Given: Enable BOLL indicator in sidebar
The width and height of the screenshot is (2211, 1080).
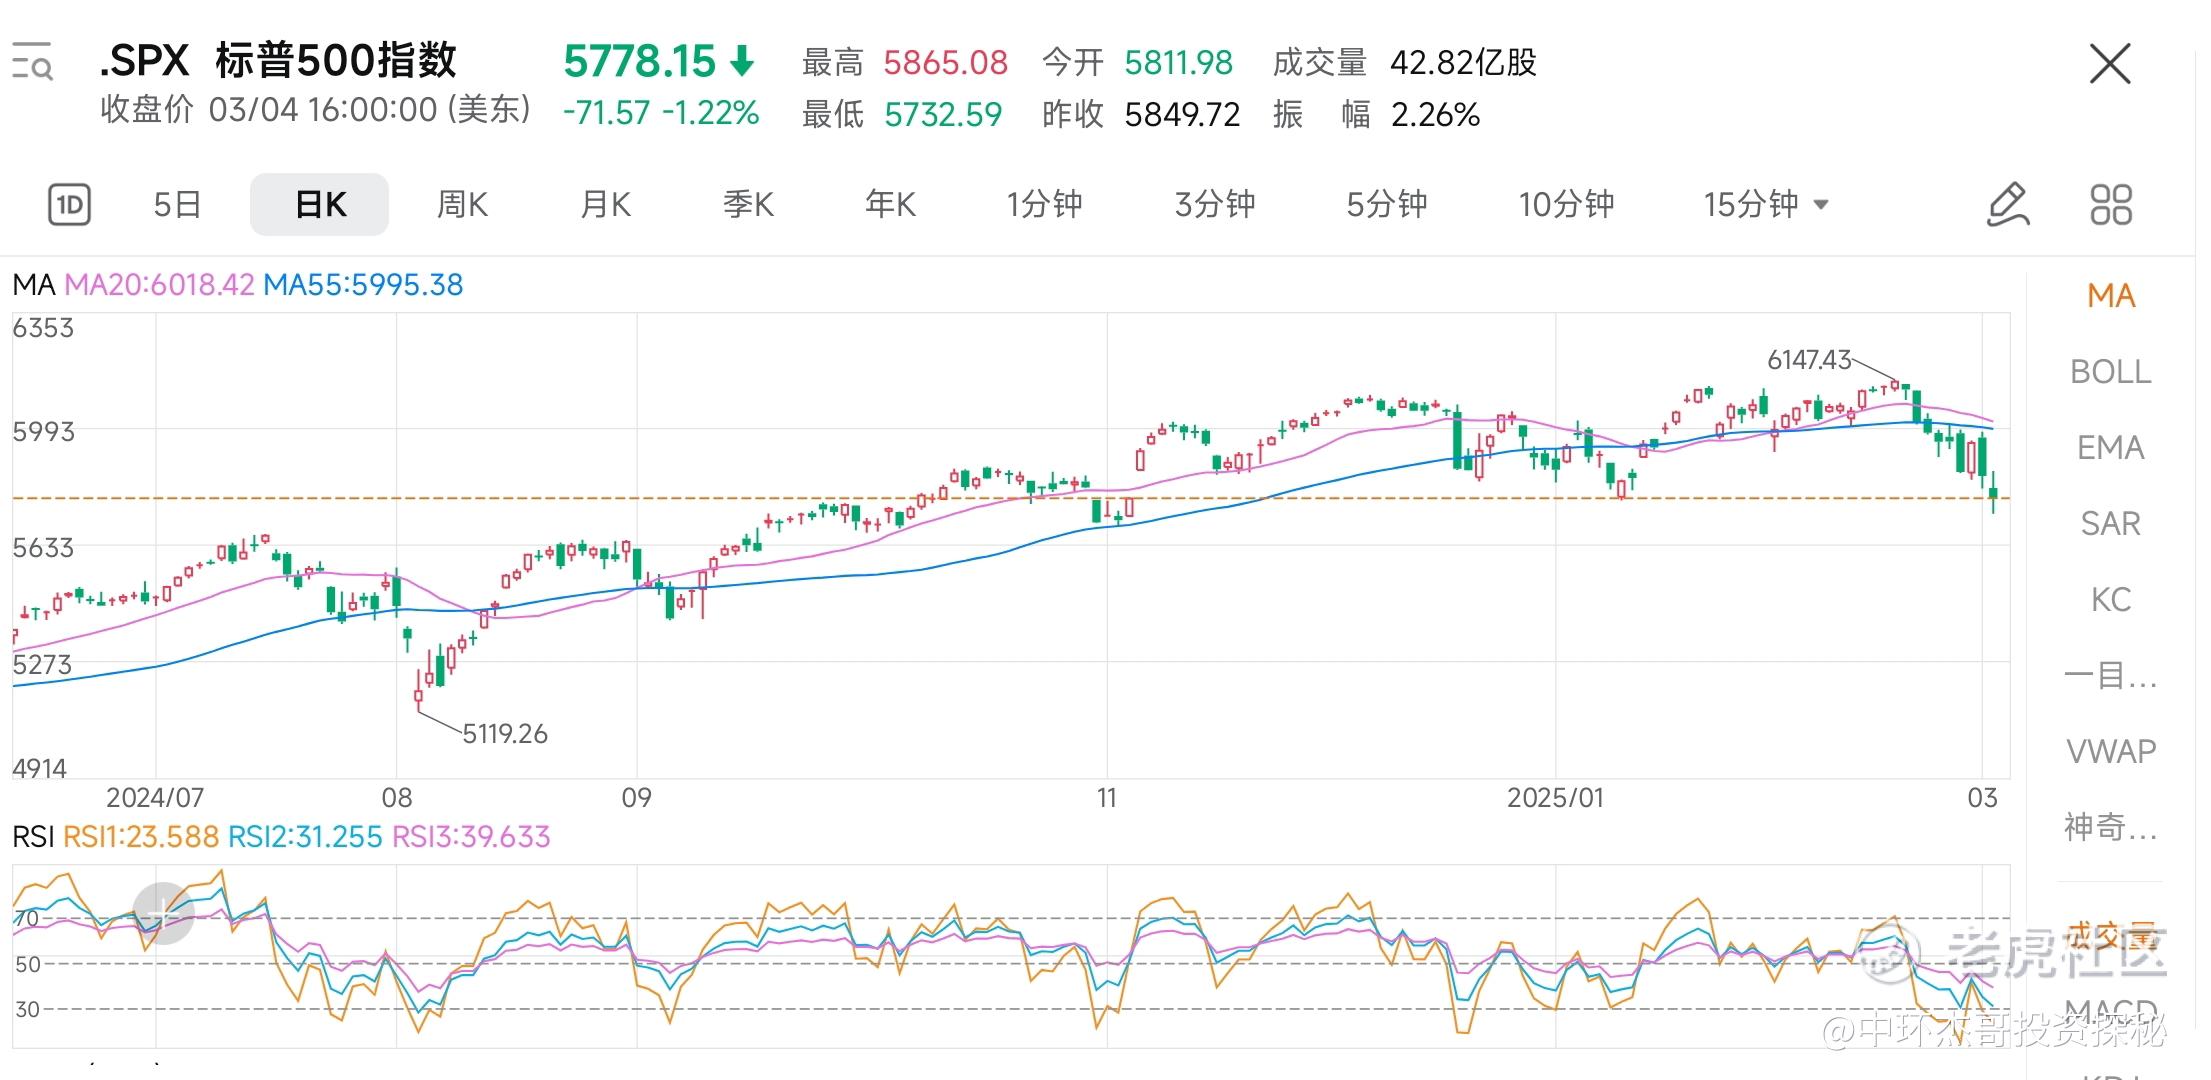Looking at the screenshot, I should point(2111,372).
